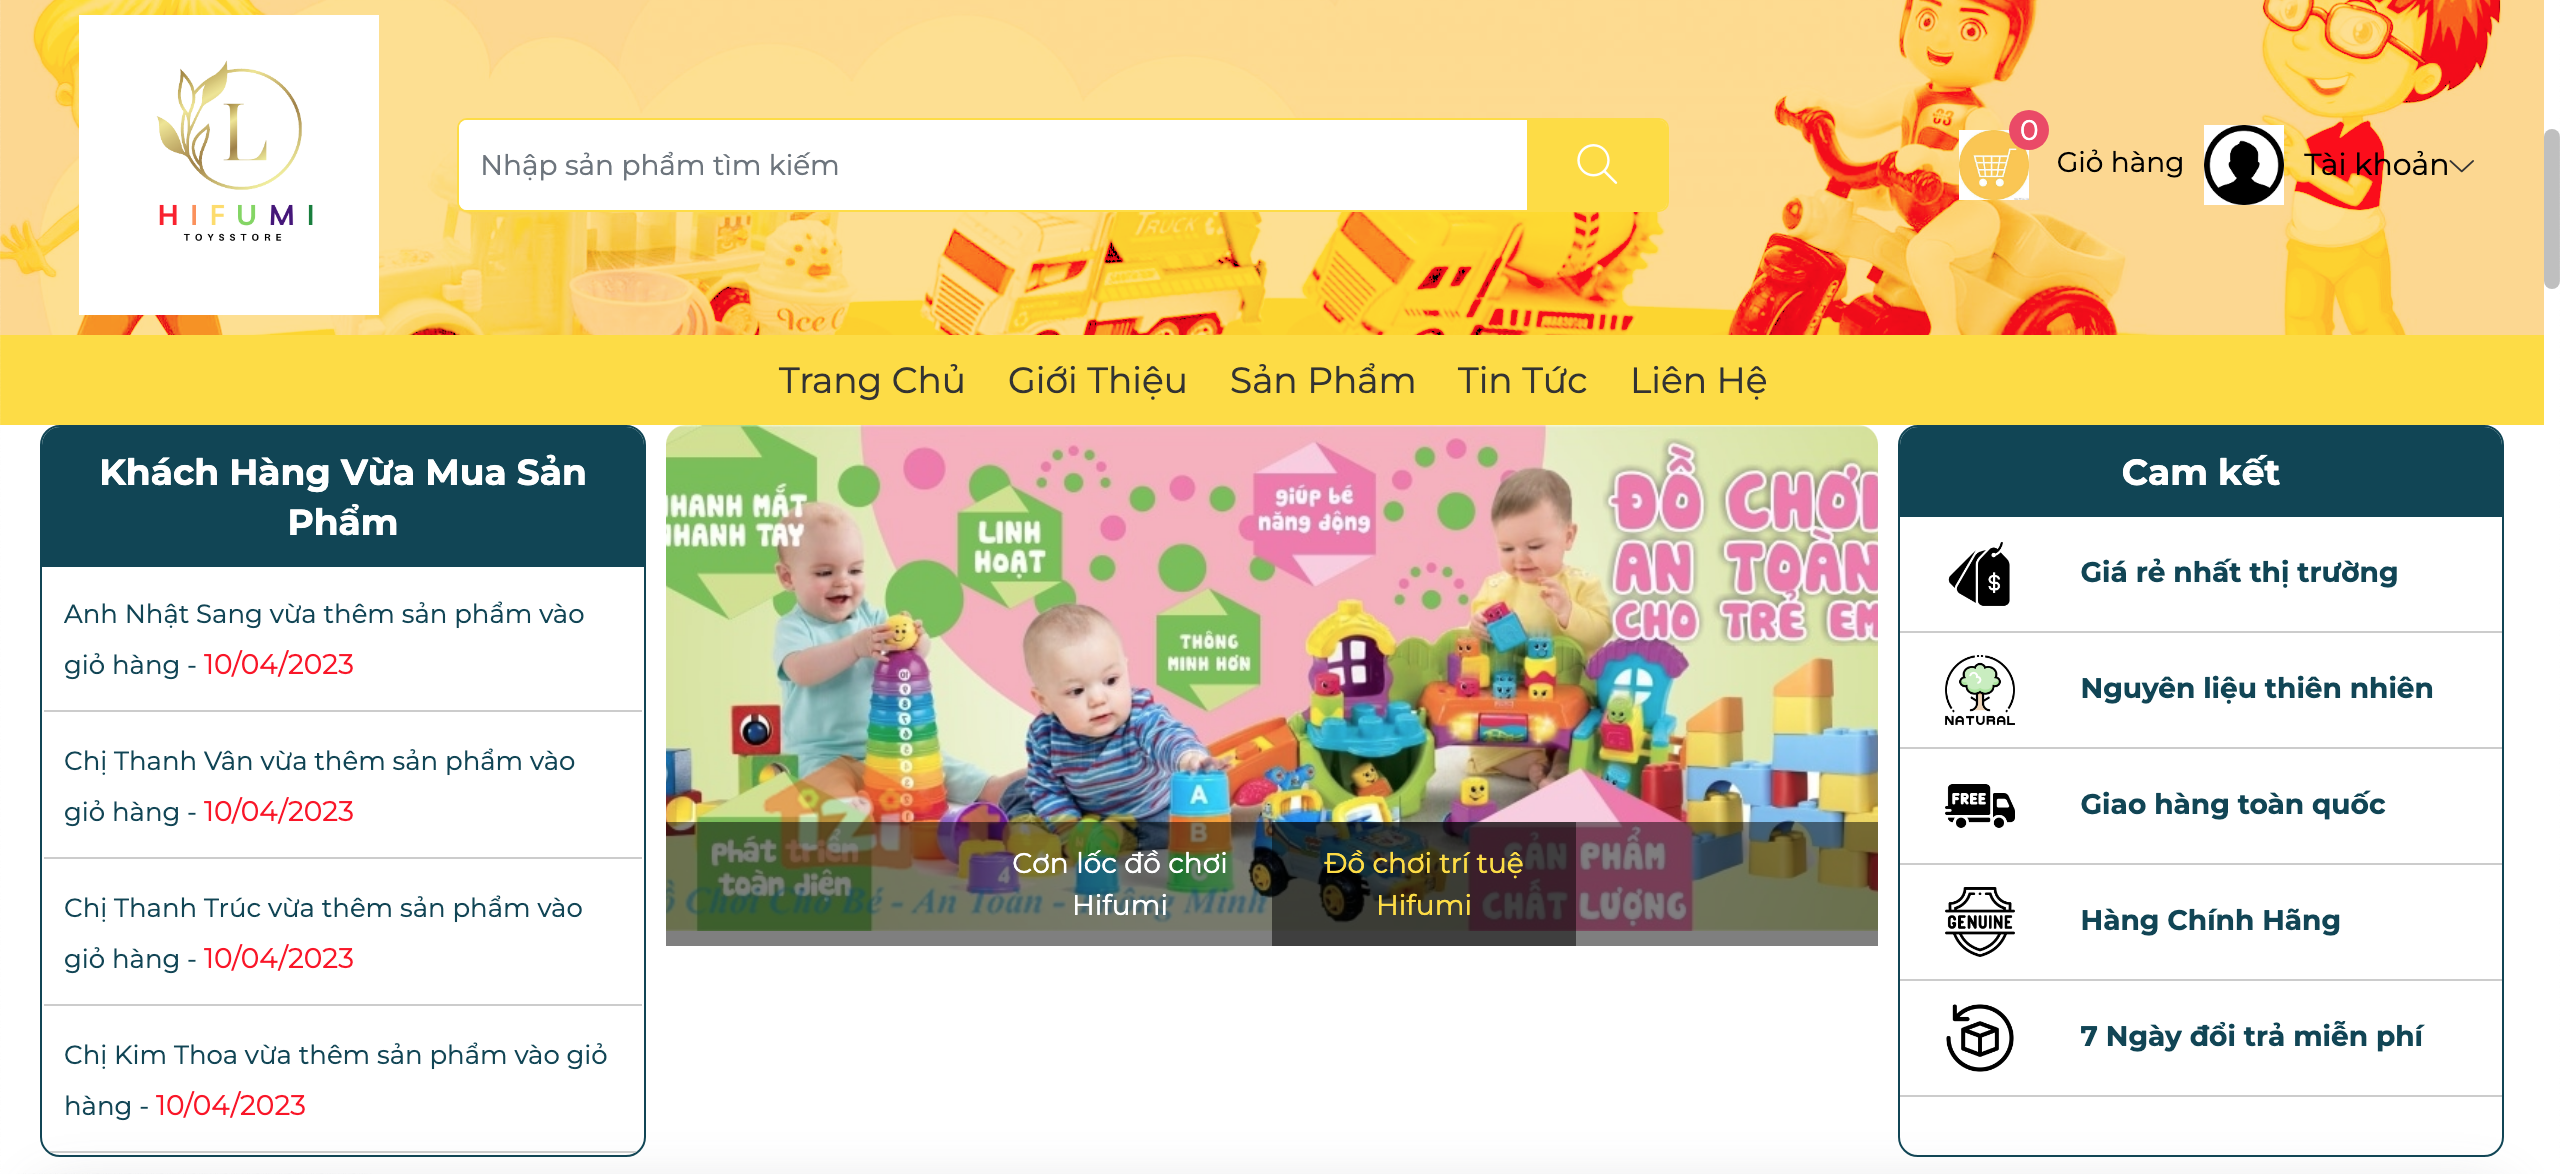Viewport: 2560px width, 1174px height.
Task: Click the magnifying glass search button
Action: point(1597,165)
